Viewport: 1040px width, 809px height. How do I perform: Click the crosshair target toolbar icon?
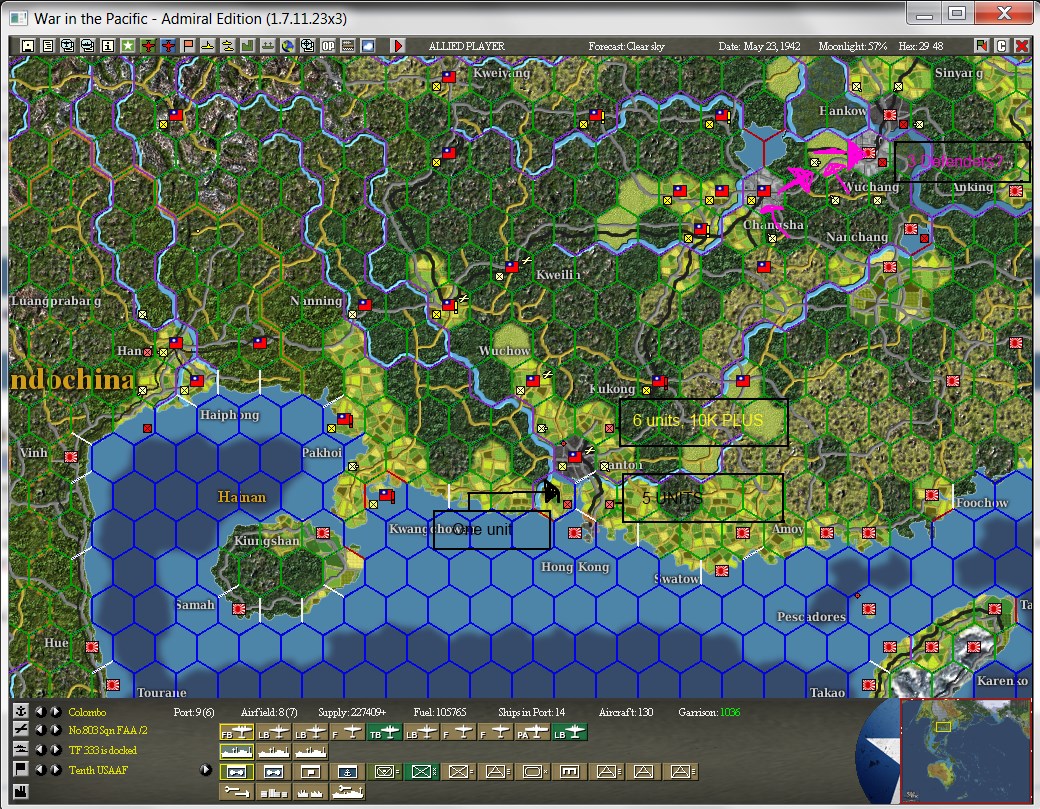[307, 46]
